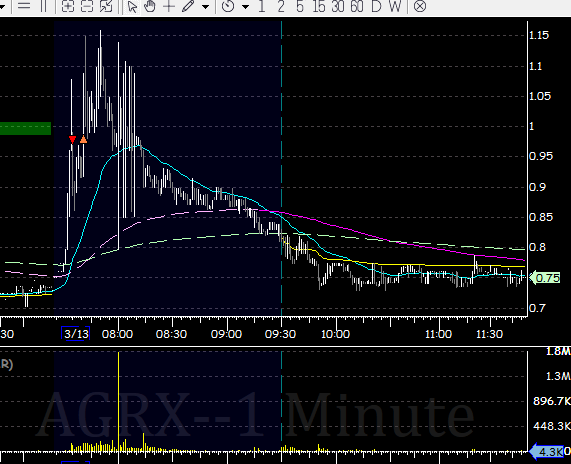Click the 4.3K current volume label
The width and height of the screenshot is (571, 464).
[x=546, y=452]
